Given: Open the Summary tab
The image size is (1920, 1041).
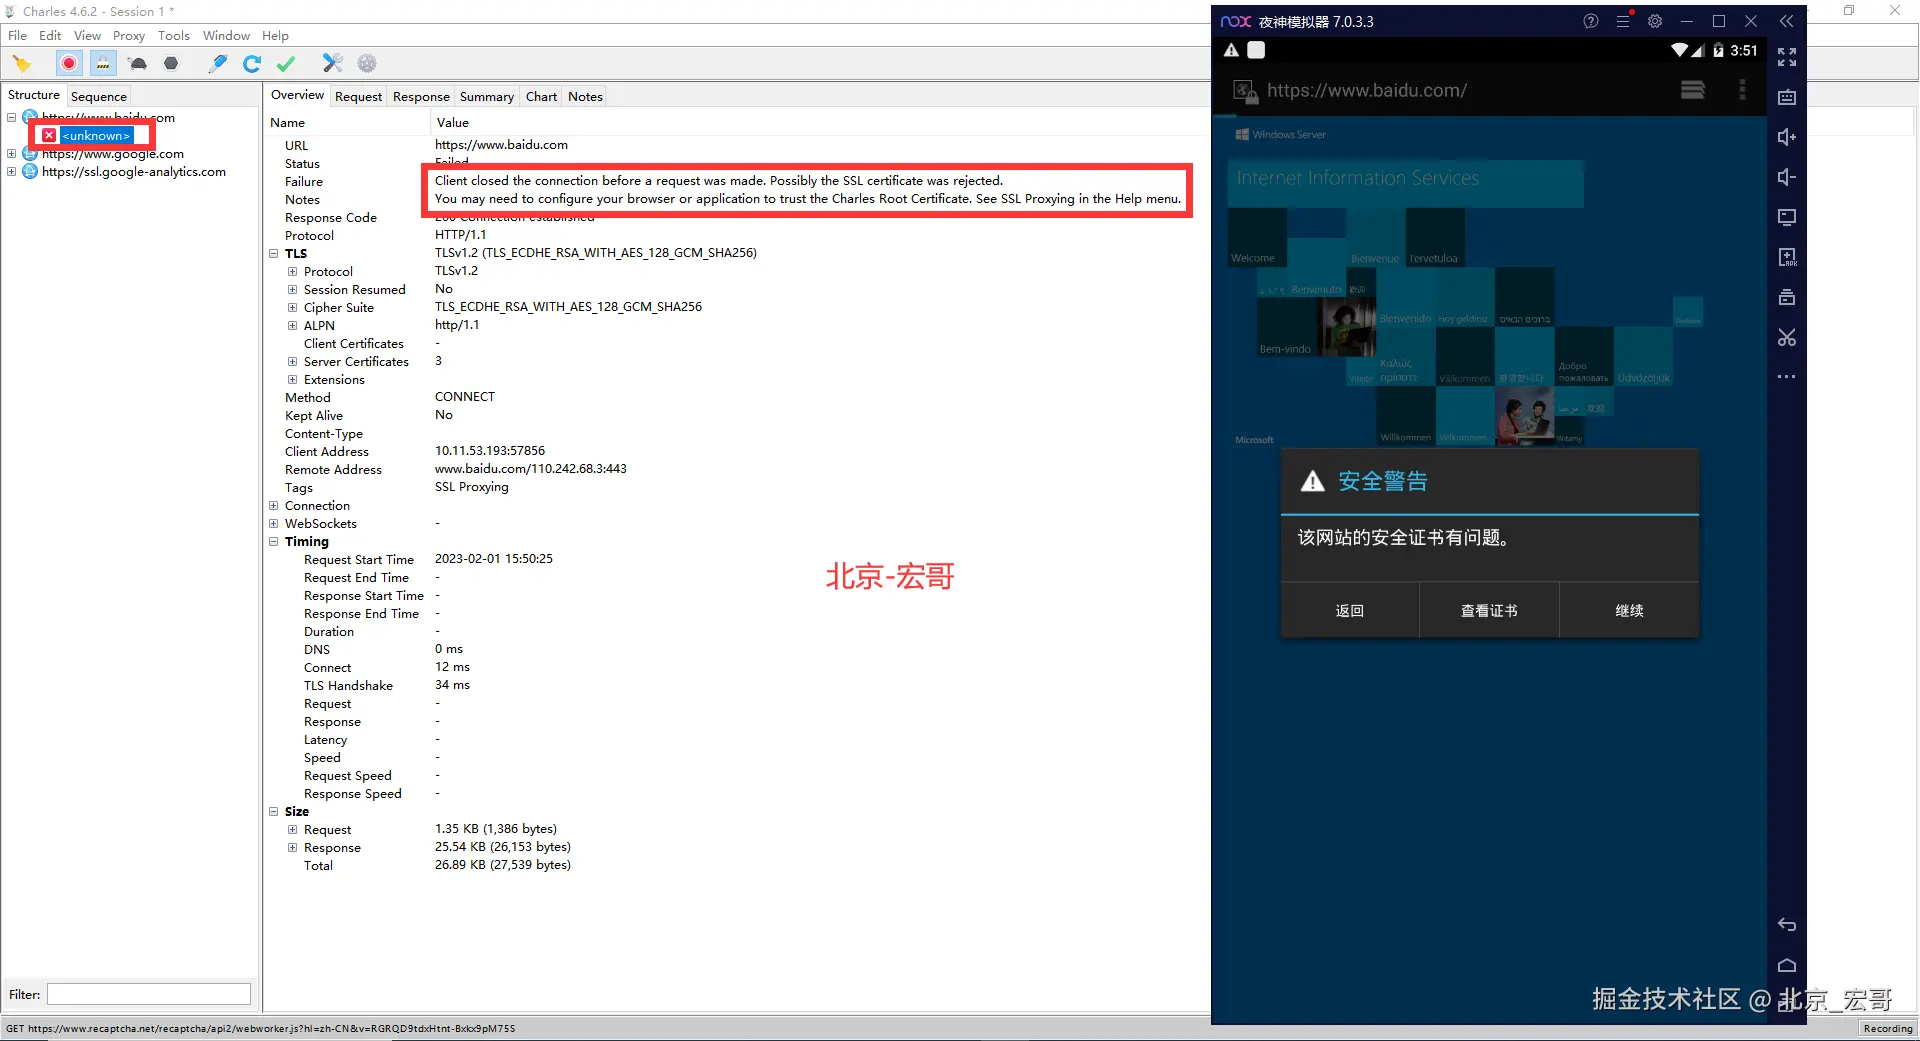Looking at the screenshot, I should [x=487, y=96].
